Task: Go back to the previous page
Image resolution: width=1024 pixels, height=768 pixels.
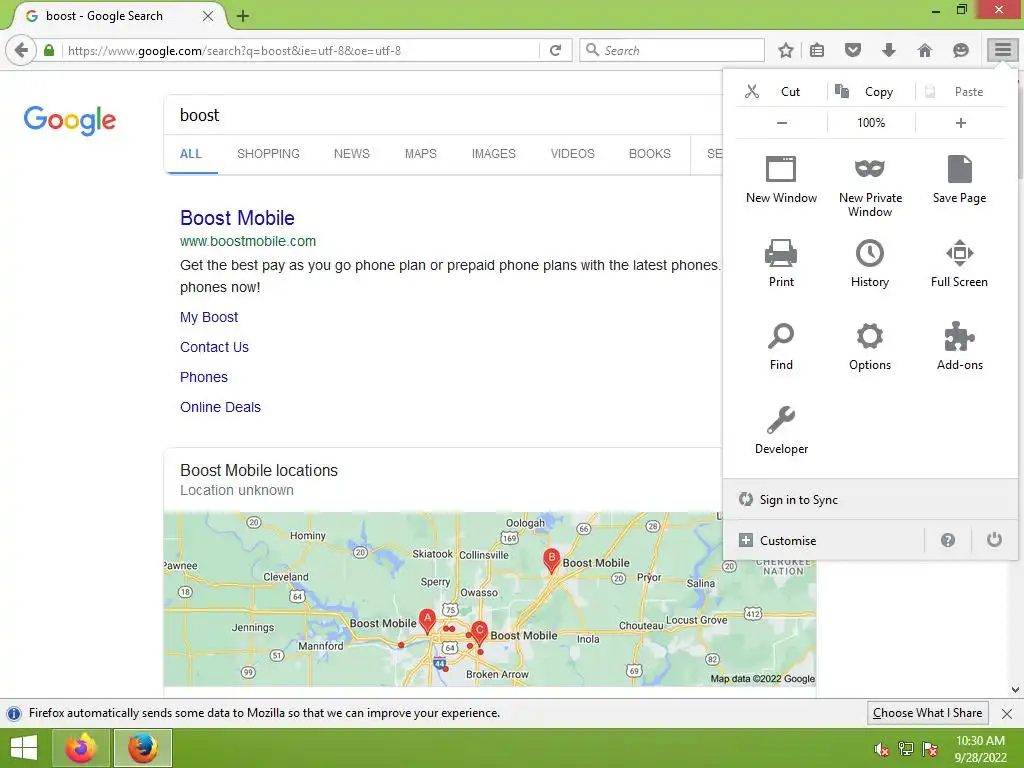Action: point(21,50)
